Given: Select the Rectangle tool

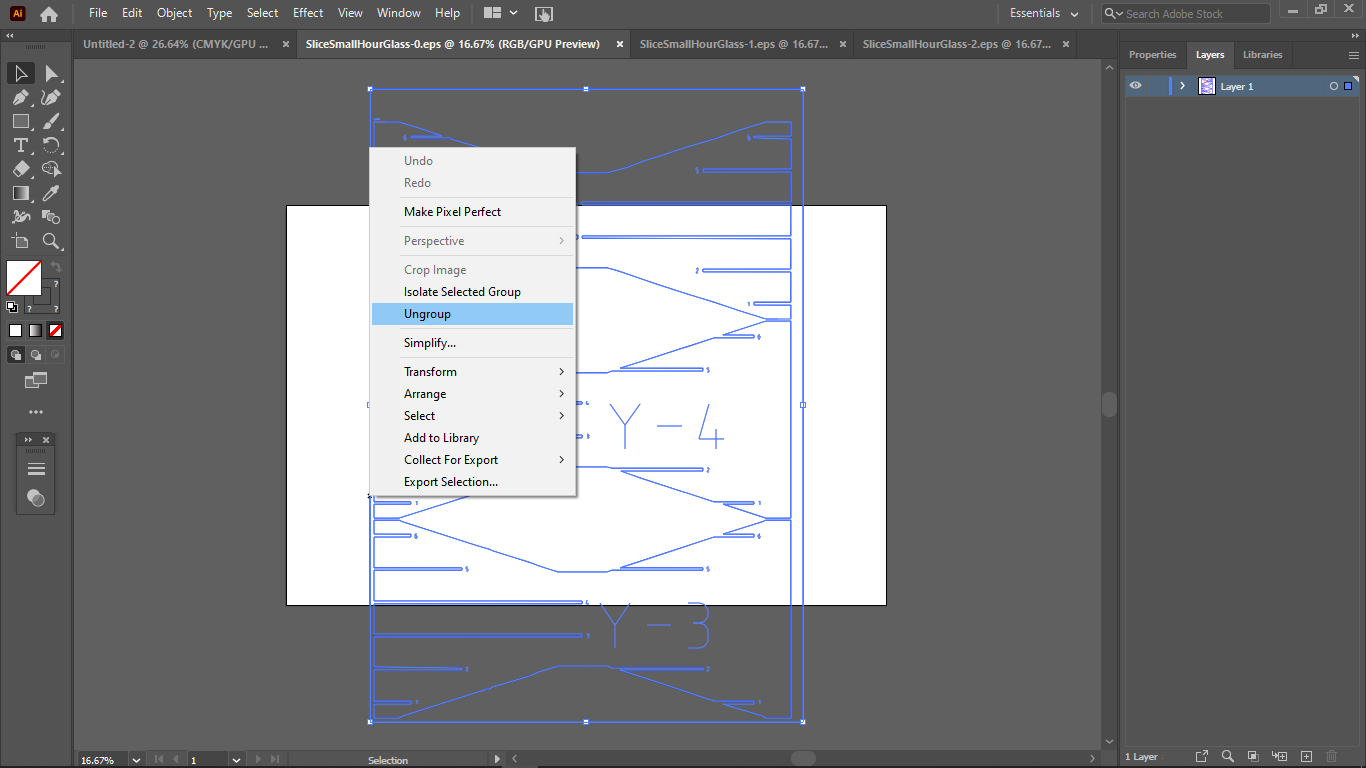Looking at the screenshot, I should coord(20,121).
